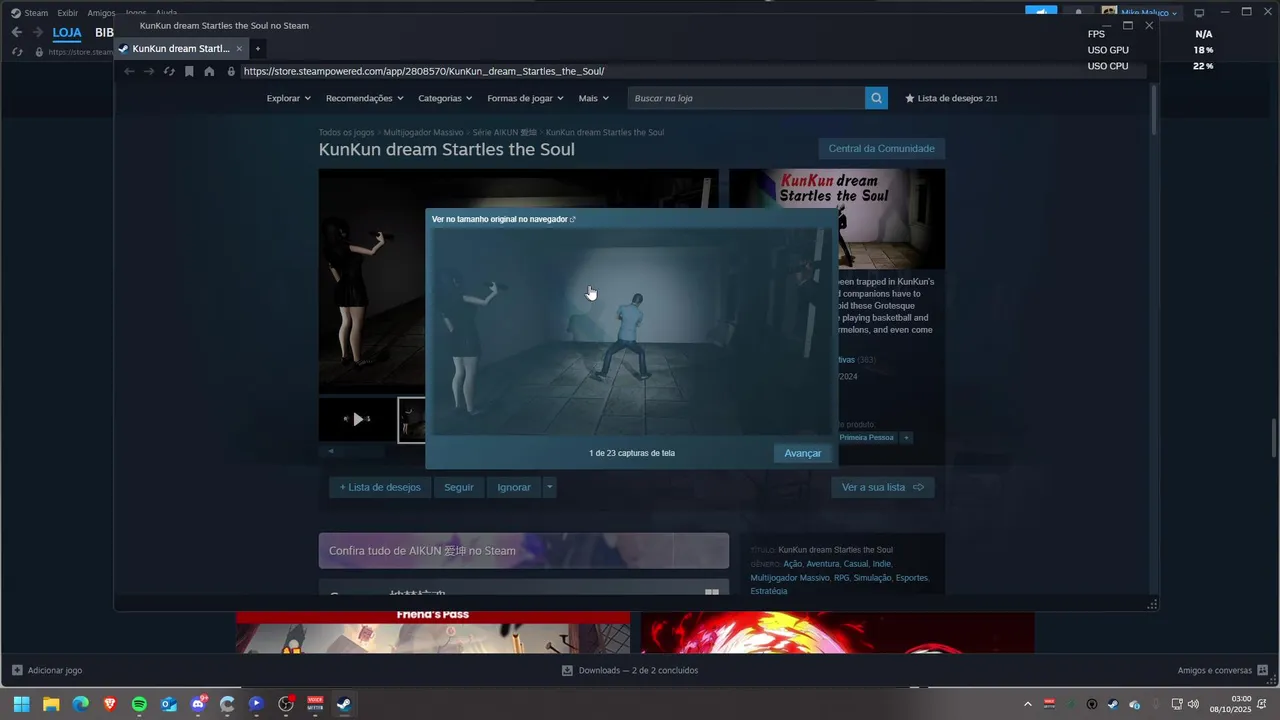Expand the Explorar store menu
The width and height of the screenshot is (1280, 720).
click(x=289, y=98)
